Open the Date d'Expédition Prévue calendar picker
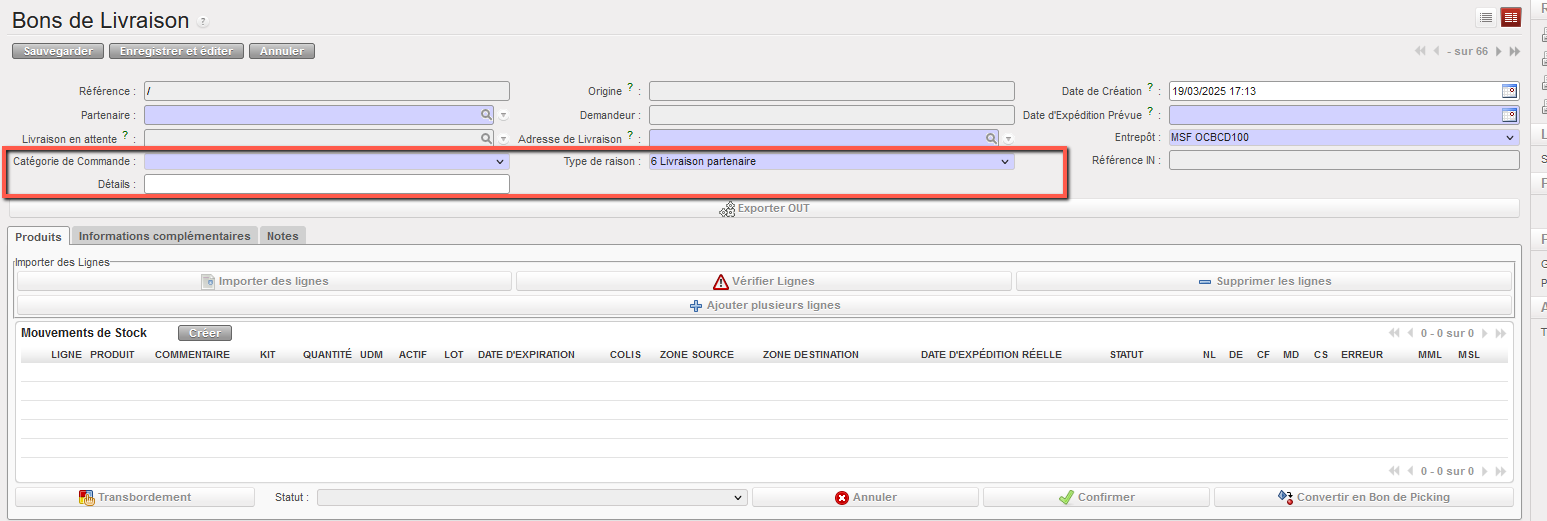The height and width of the screenshot is (521, 1547). pos(1509,115)
